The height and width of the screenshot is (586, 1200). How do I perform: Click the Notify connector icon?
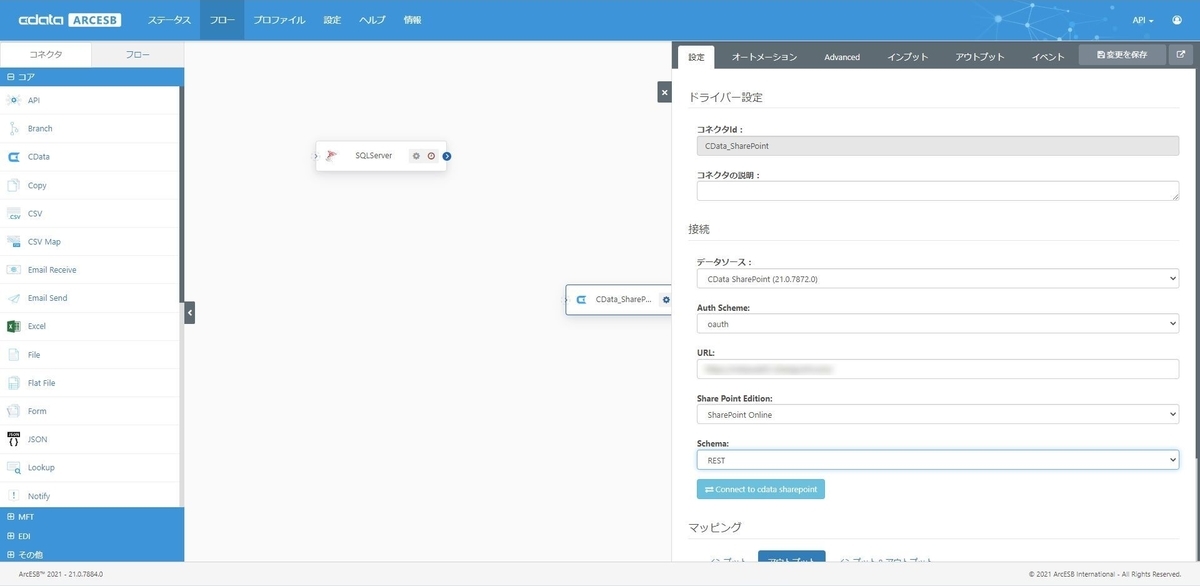point(14,496)
